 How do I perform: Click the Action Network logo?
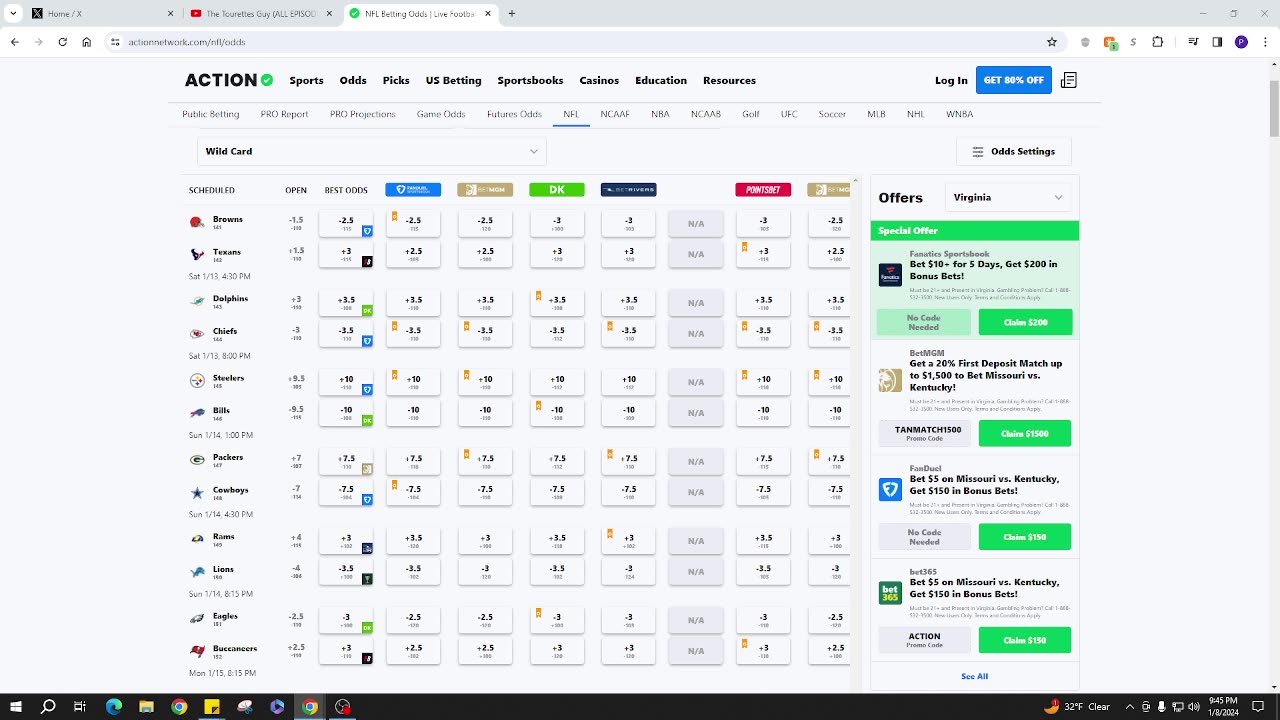point(228,80)
